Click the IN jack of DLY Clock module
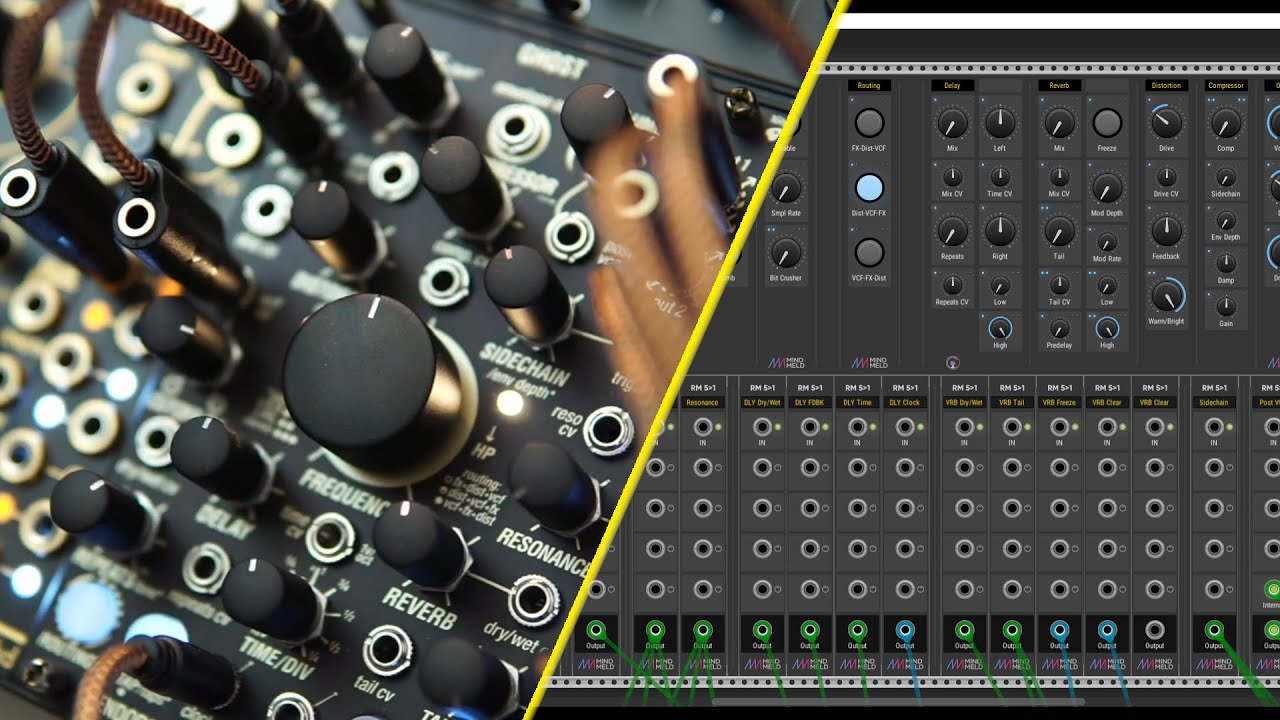The image size is (1280, 720). pos(905,427)
